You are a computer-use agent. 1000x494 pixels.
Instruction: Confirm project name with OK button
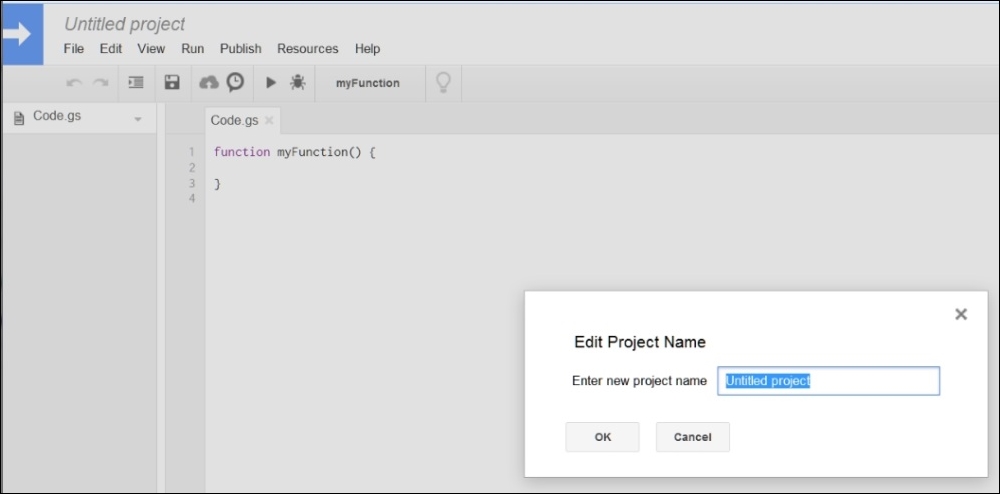click(602, 437)
